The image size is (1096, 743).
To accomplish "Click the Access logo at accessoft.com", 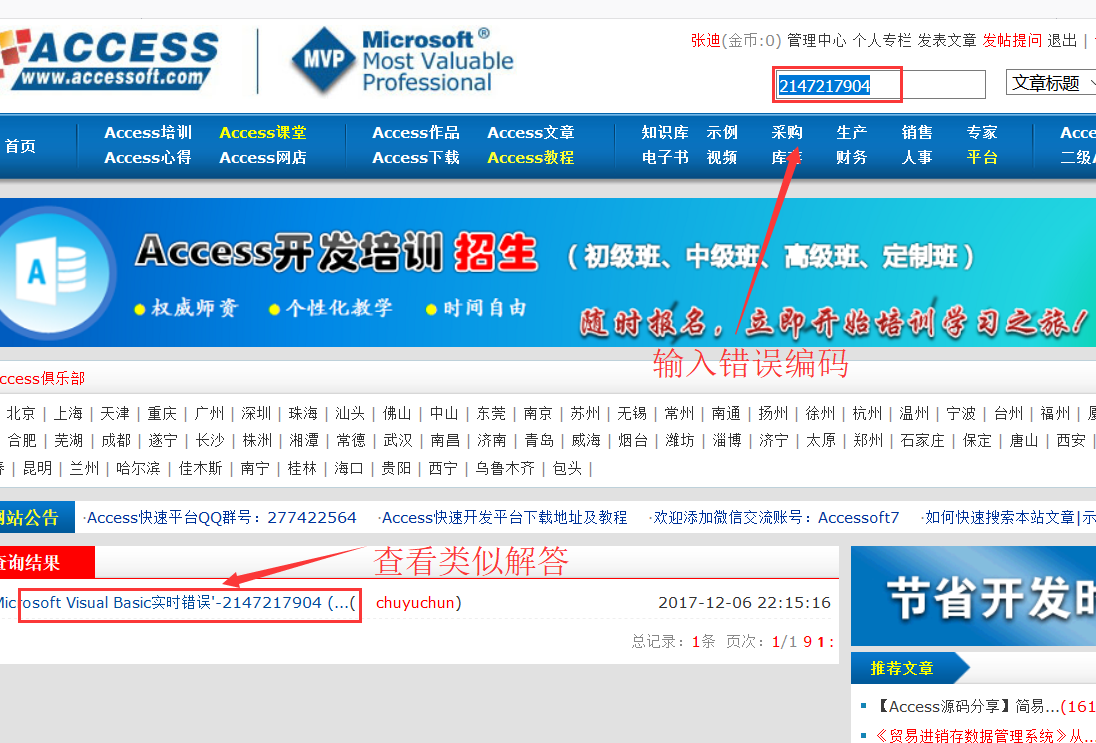I will pos(109,59).
